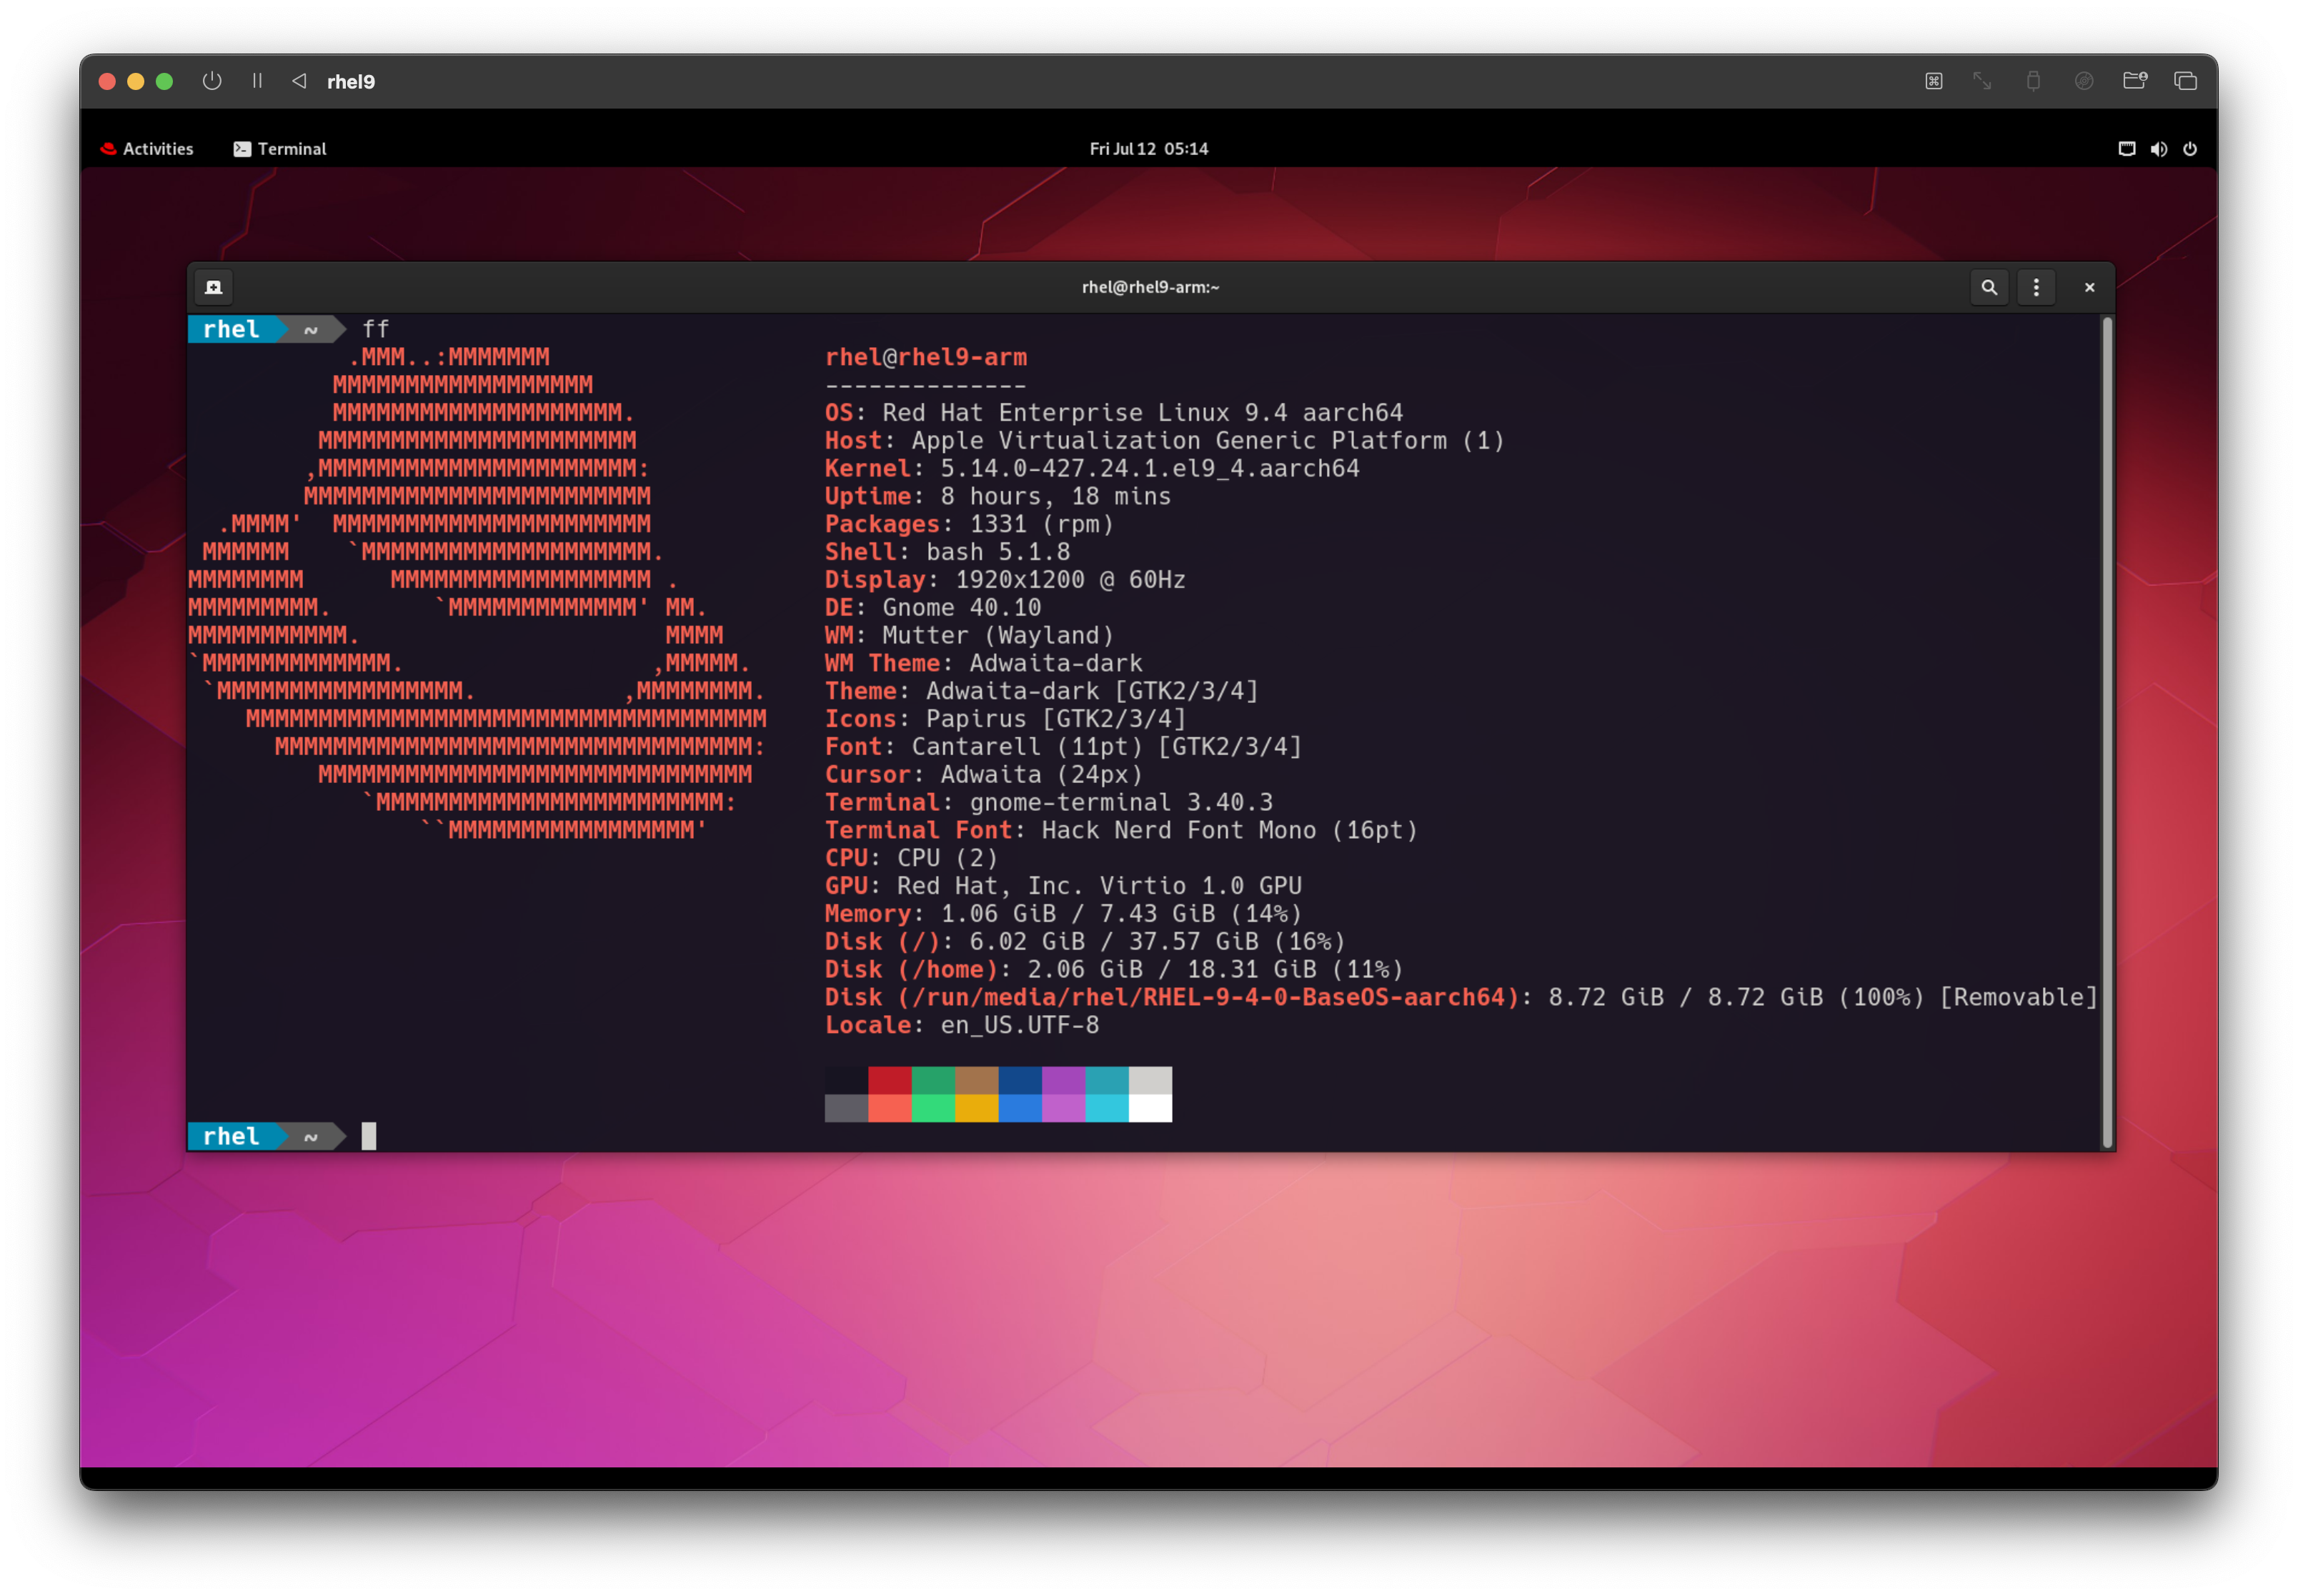This screenshot has width=2298, height=1596.
Task: Click the rhel@rhel9-arm heading in the output
Action: (926, 357)
